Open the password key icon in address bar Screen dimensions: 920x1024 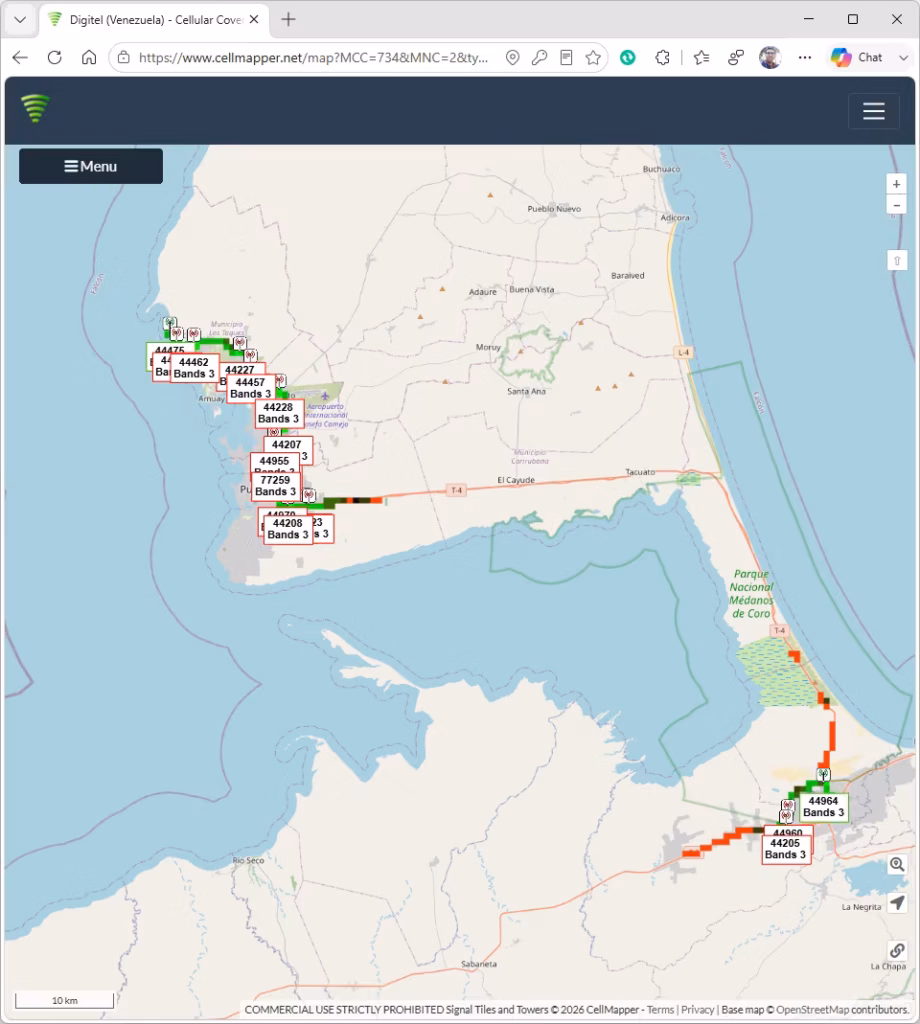[539, 57]
